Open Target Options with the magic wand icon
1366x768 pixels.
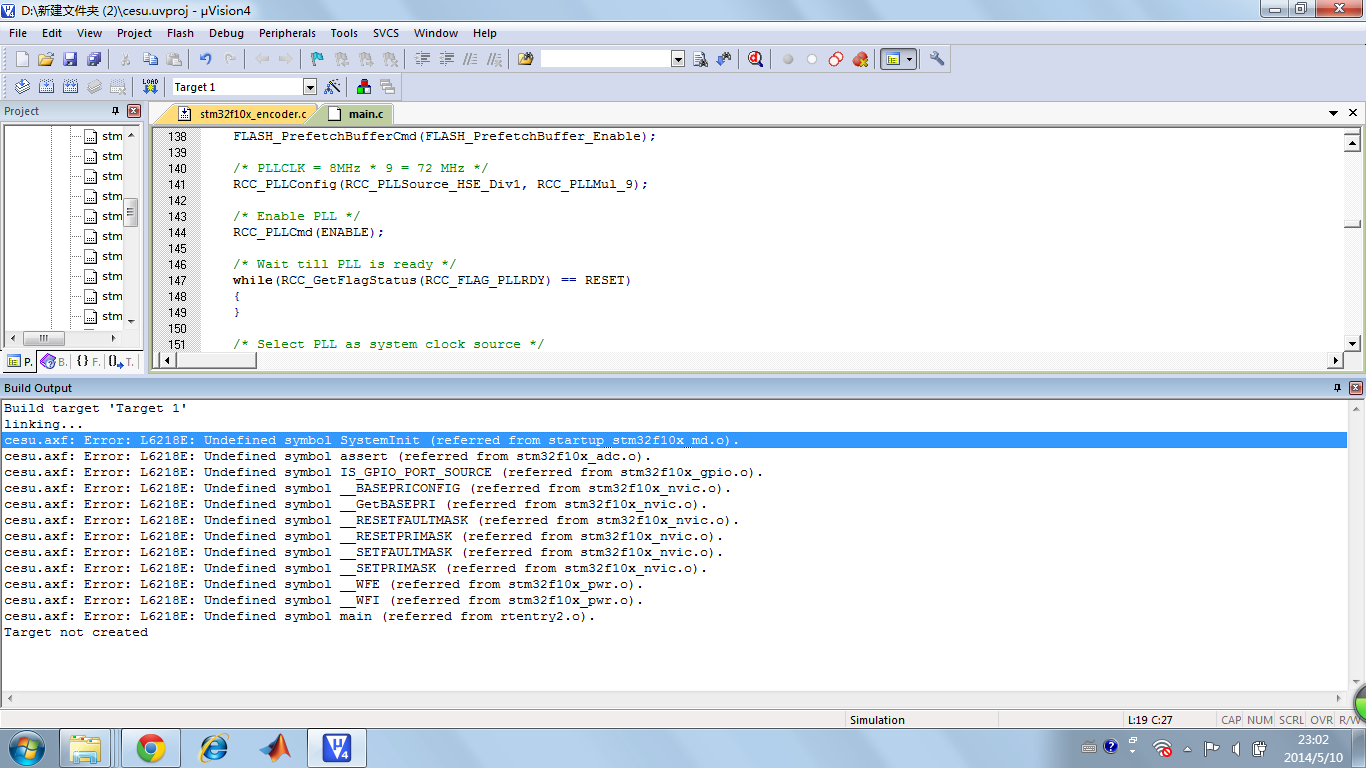(333, 87)
